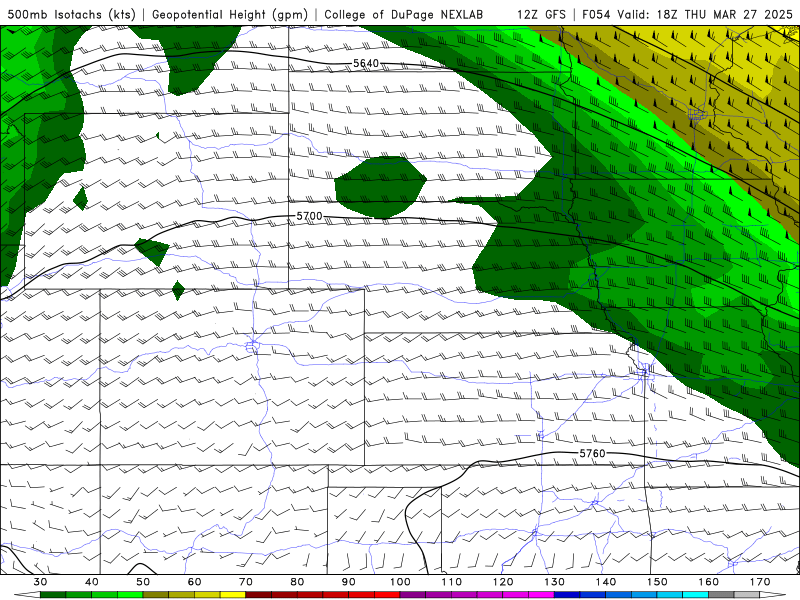The height and width of the screenshot is (600, 800).
Task: Click the 5640 height contour label
Action: [x=366, y=63]
